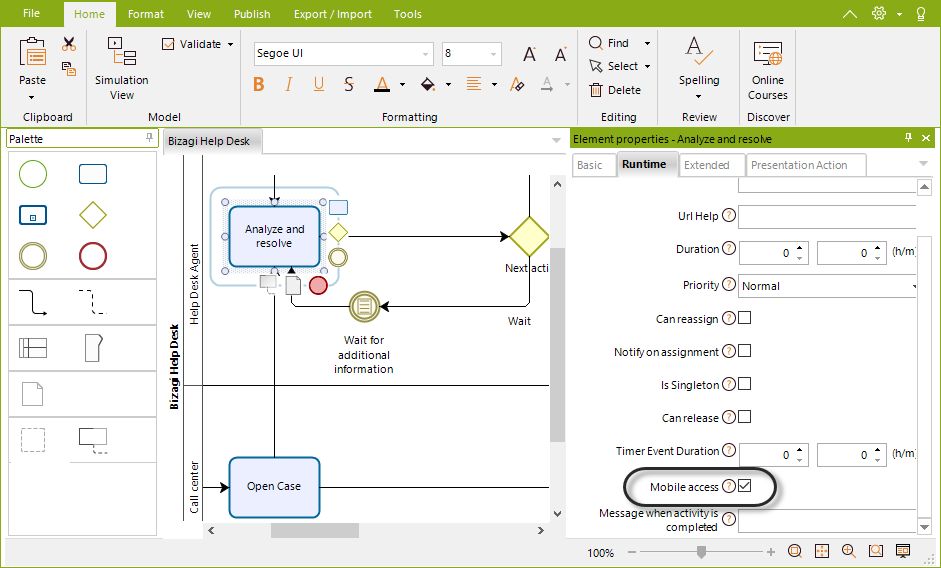Expand the Select dropdown arrow
Screen dimensions: 941x568
pos(647,66)
